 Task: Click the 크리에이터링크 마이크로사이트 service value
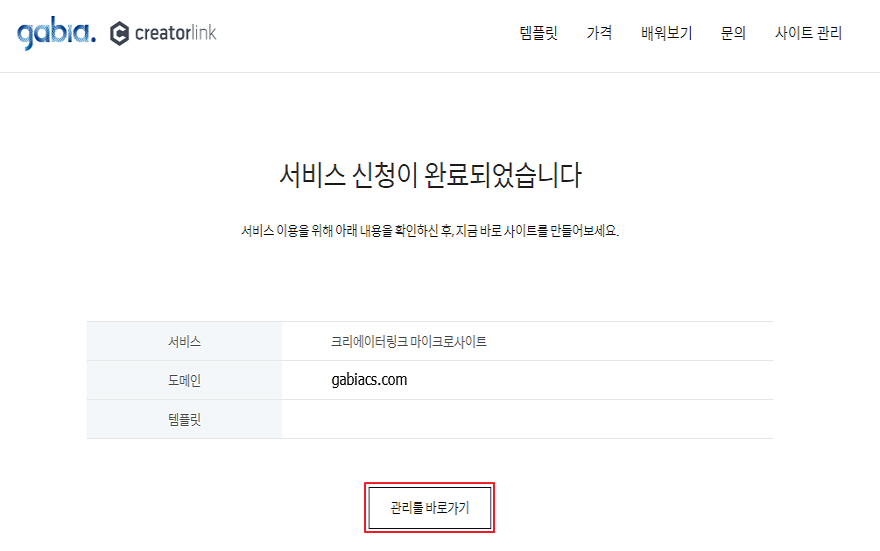[x=409, y=342]
